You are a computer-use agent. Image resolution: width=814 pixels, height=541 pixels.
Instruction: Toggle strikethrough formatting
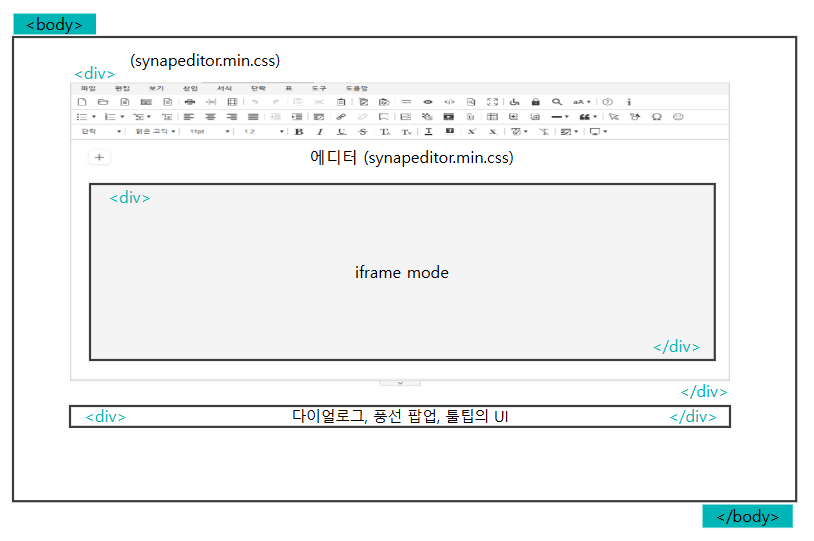click(362, 132)
